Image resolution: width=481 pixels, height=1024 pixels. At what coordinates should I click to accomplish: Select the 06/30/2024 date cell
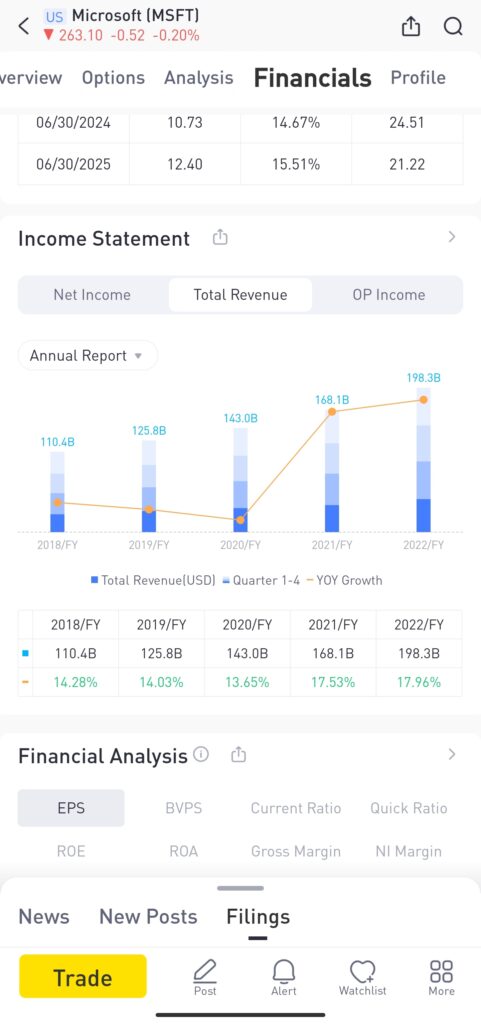[74, 123]
